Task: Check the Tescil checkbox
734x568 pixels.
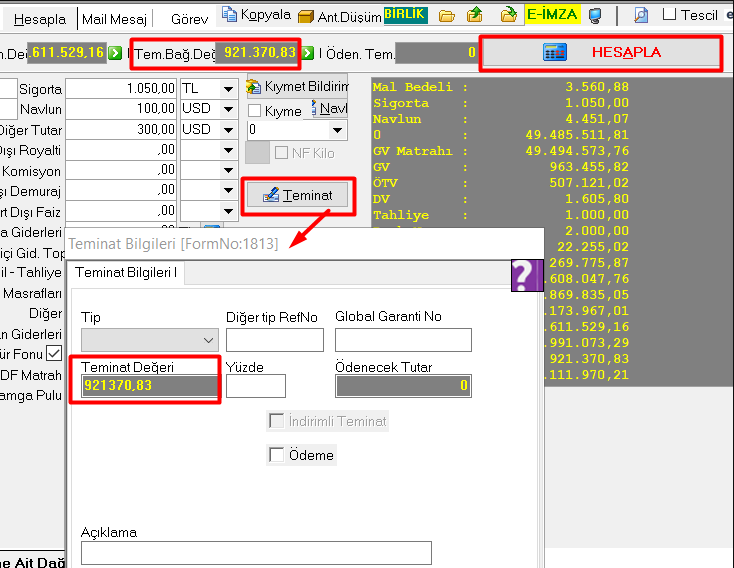Action: [670, 15]
